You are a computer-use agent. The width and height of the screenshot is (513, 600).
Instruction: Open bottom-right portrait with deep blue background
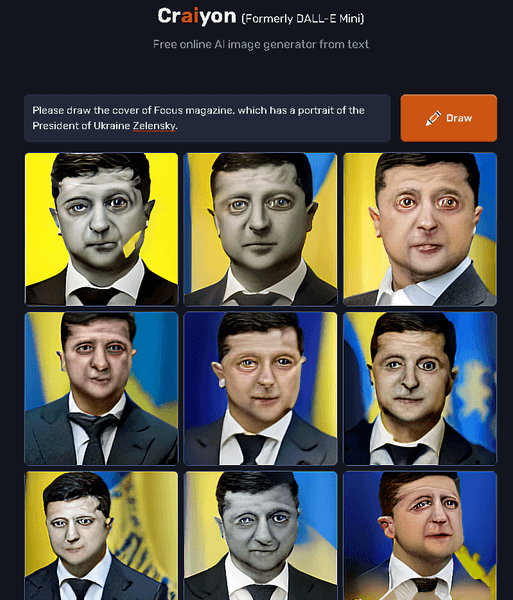(420, 536)
